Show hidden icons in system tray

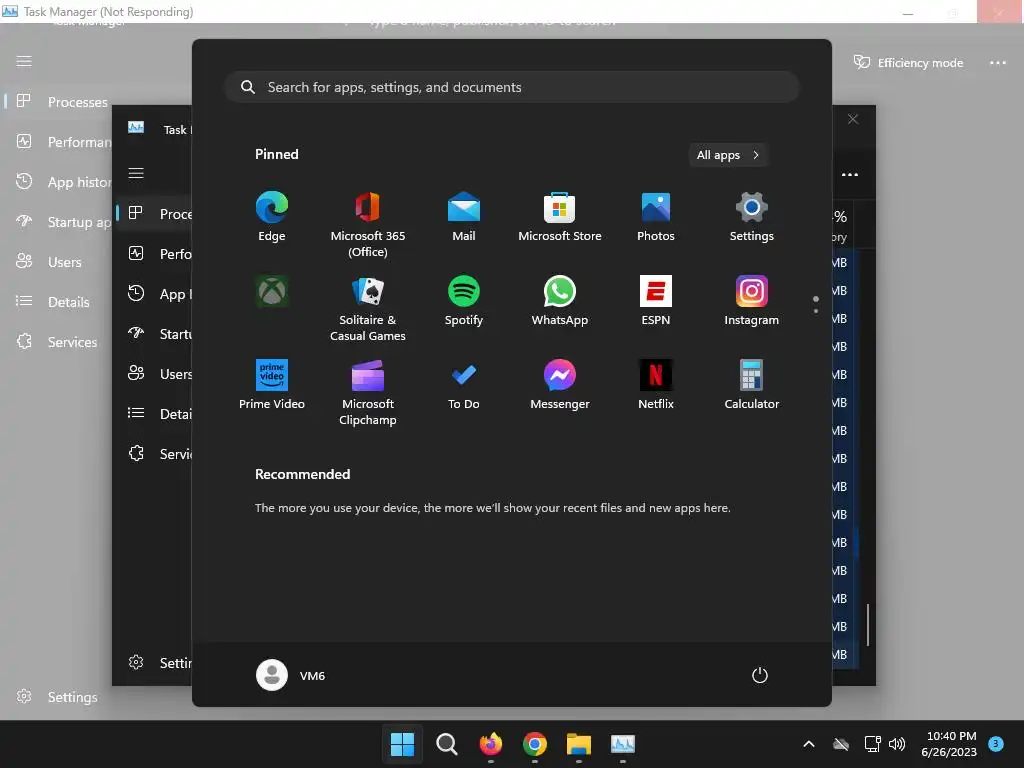pyautogui.click(x=808, y=744)
